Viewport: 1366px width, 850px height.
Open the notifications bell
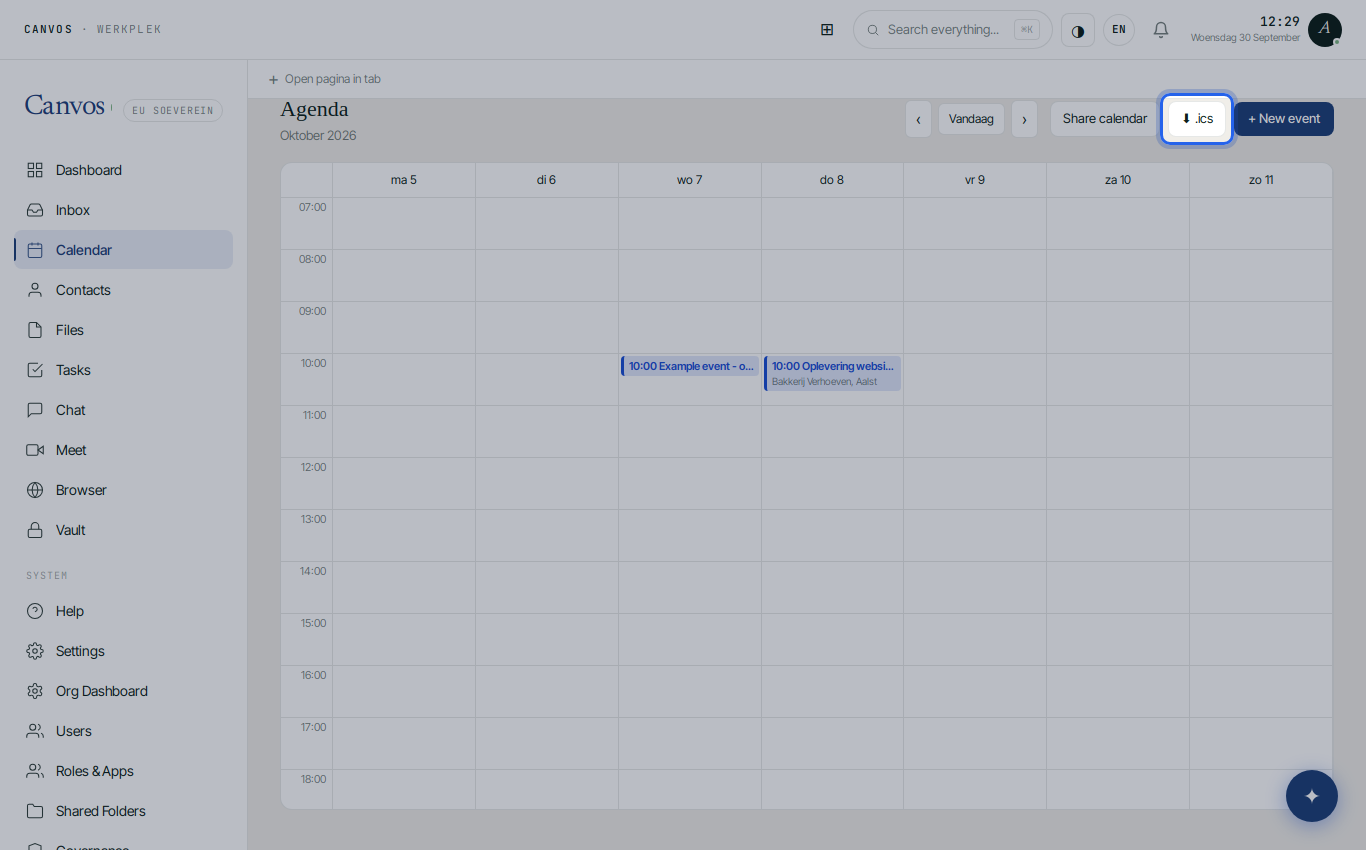click(1161, 30)
